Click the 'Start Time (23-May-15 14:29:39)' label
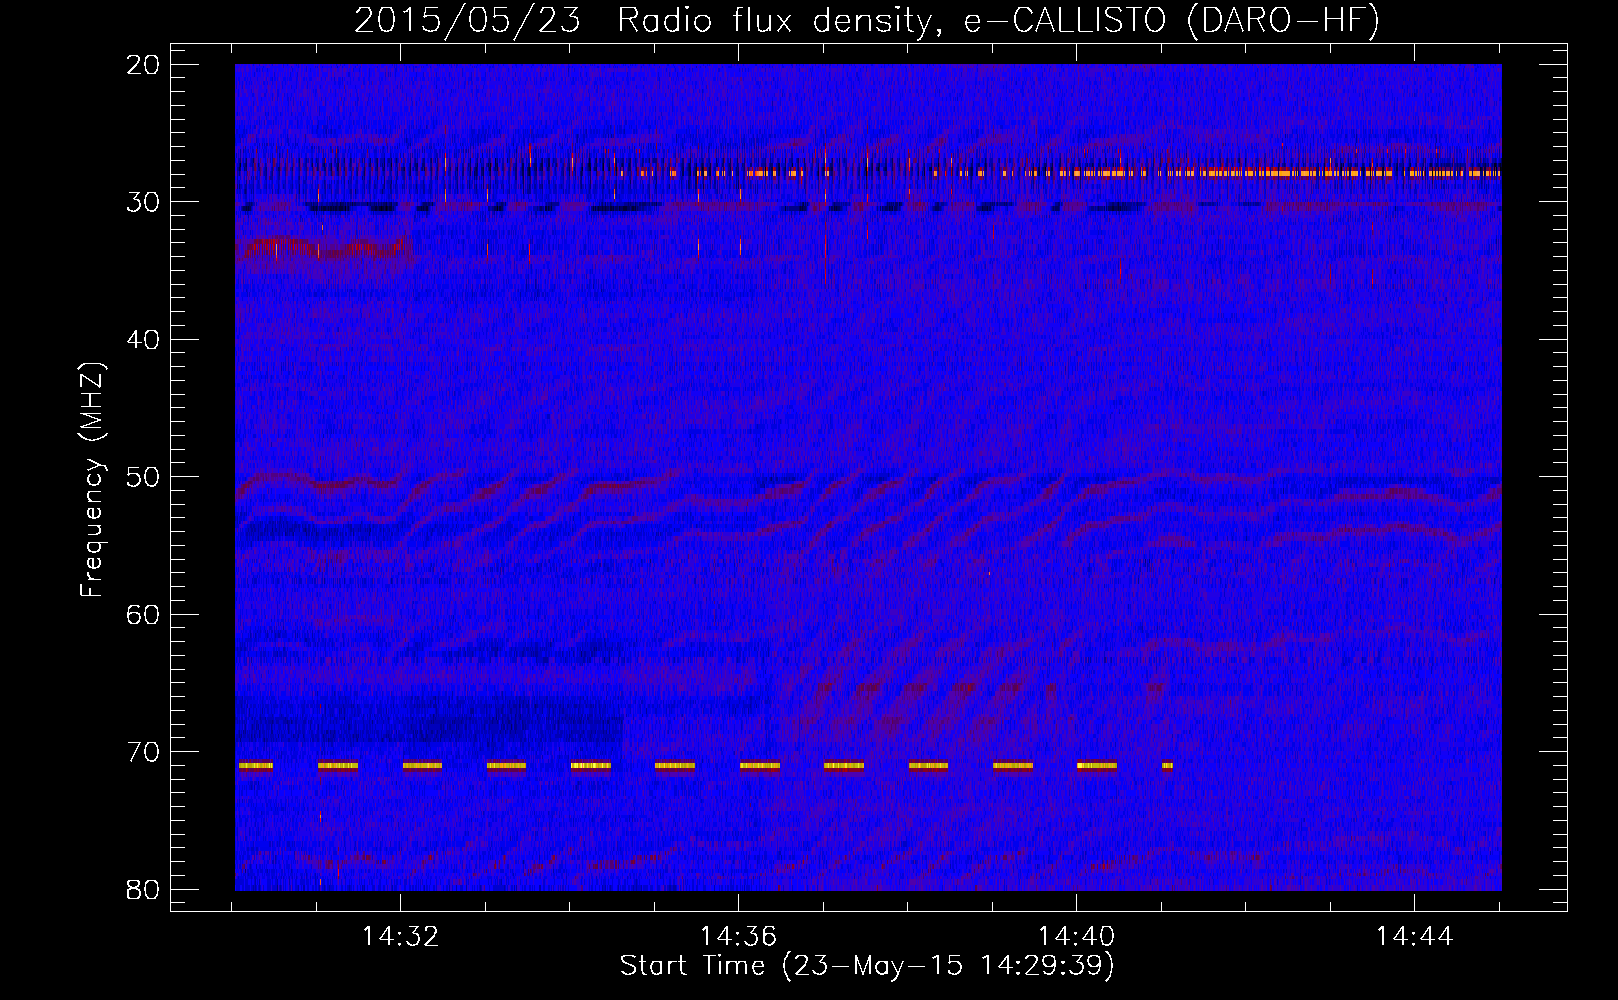The image size is (1618, 1000). [x=866, y=966]
